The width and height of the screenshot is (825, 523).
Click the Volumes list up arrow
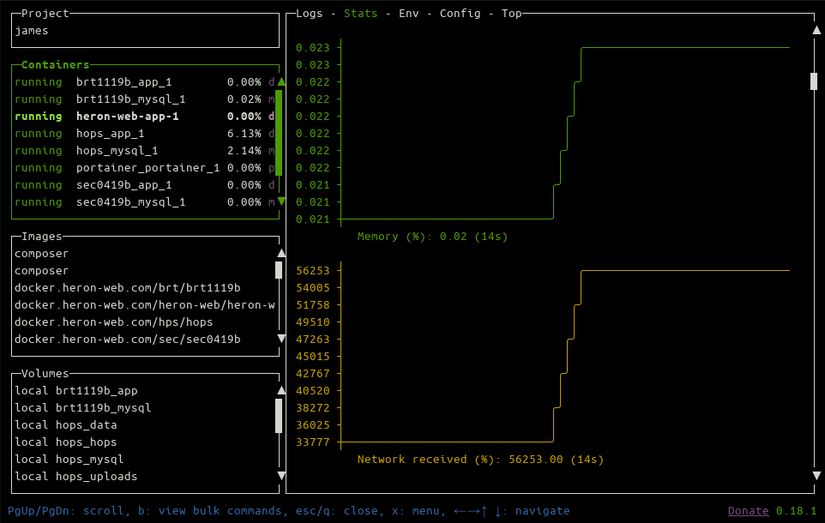coord(281,390)
